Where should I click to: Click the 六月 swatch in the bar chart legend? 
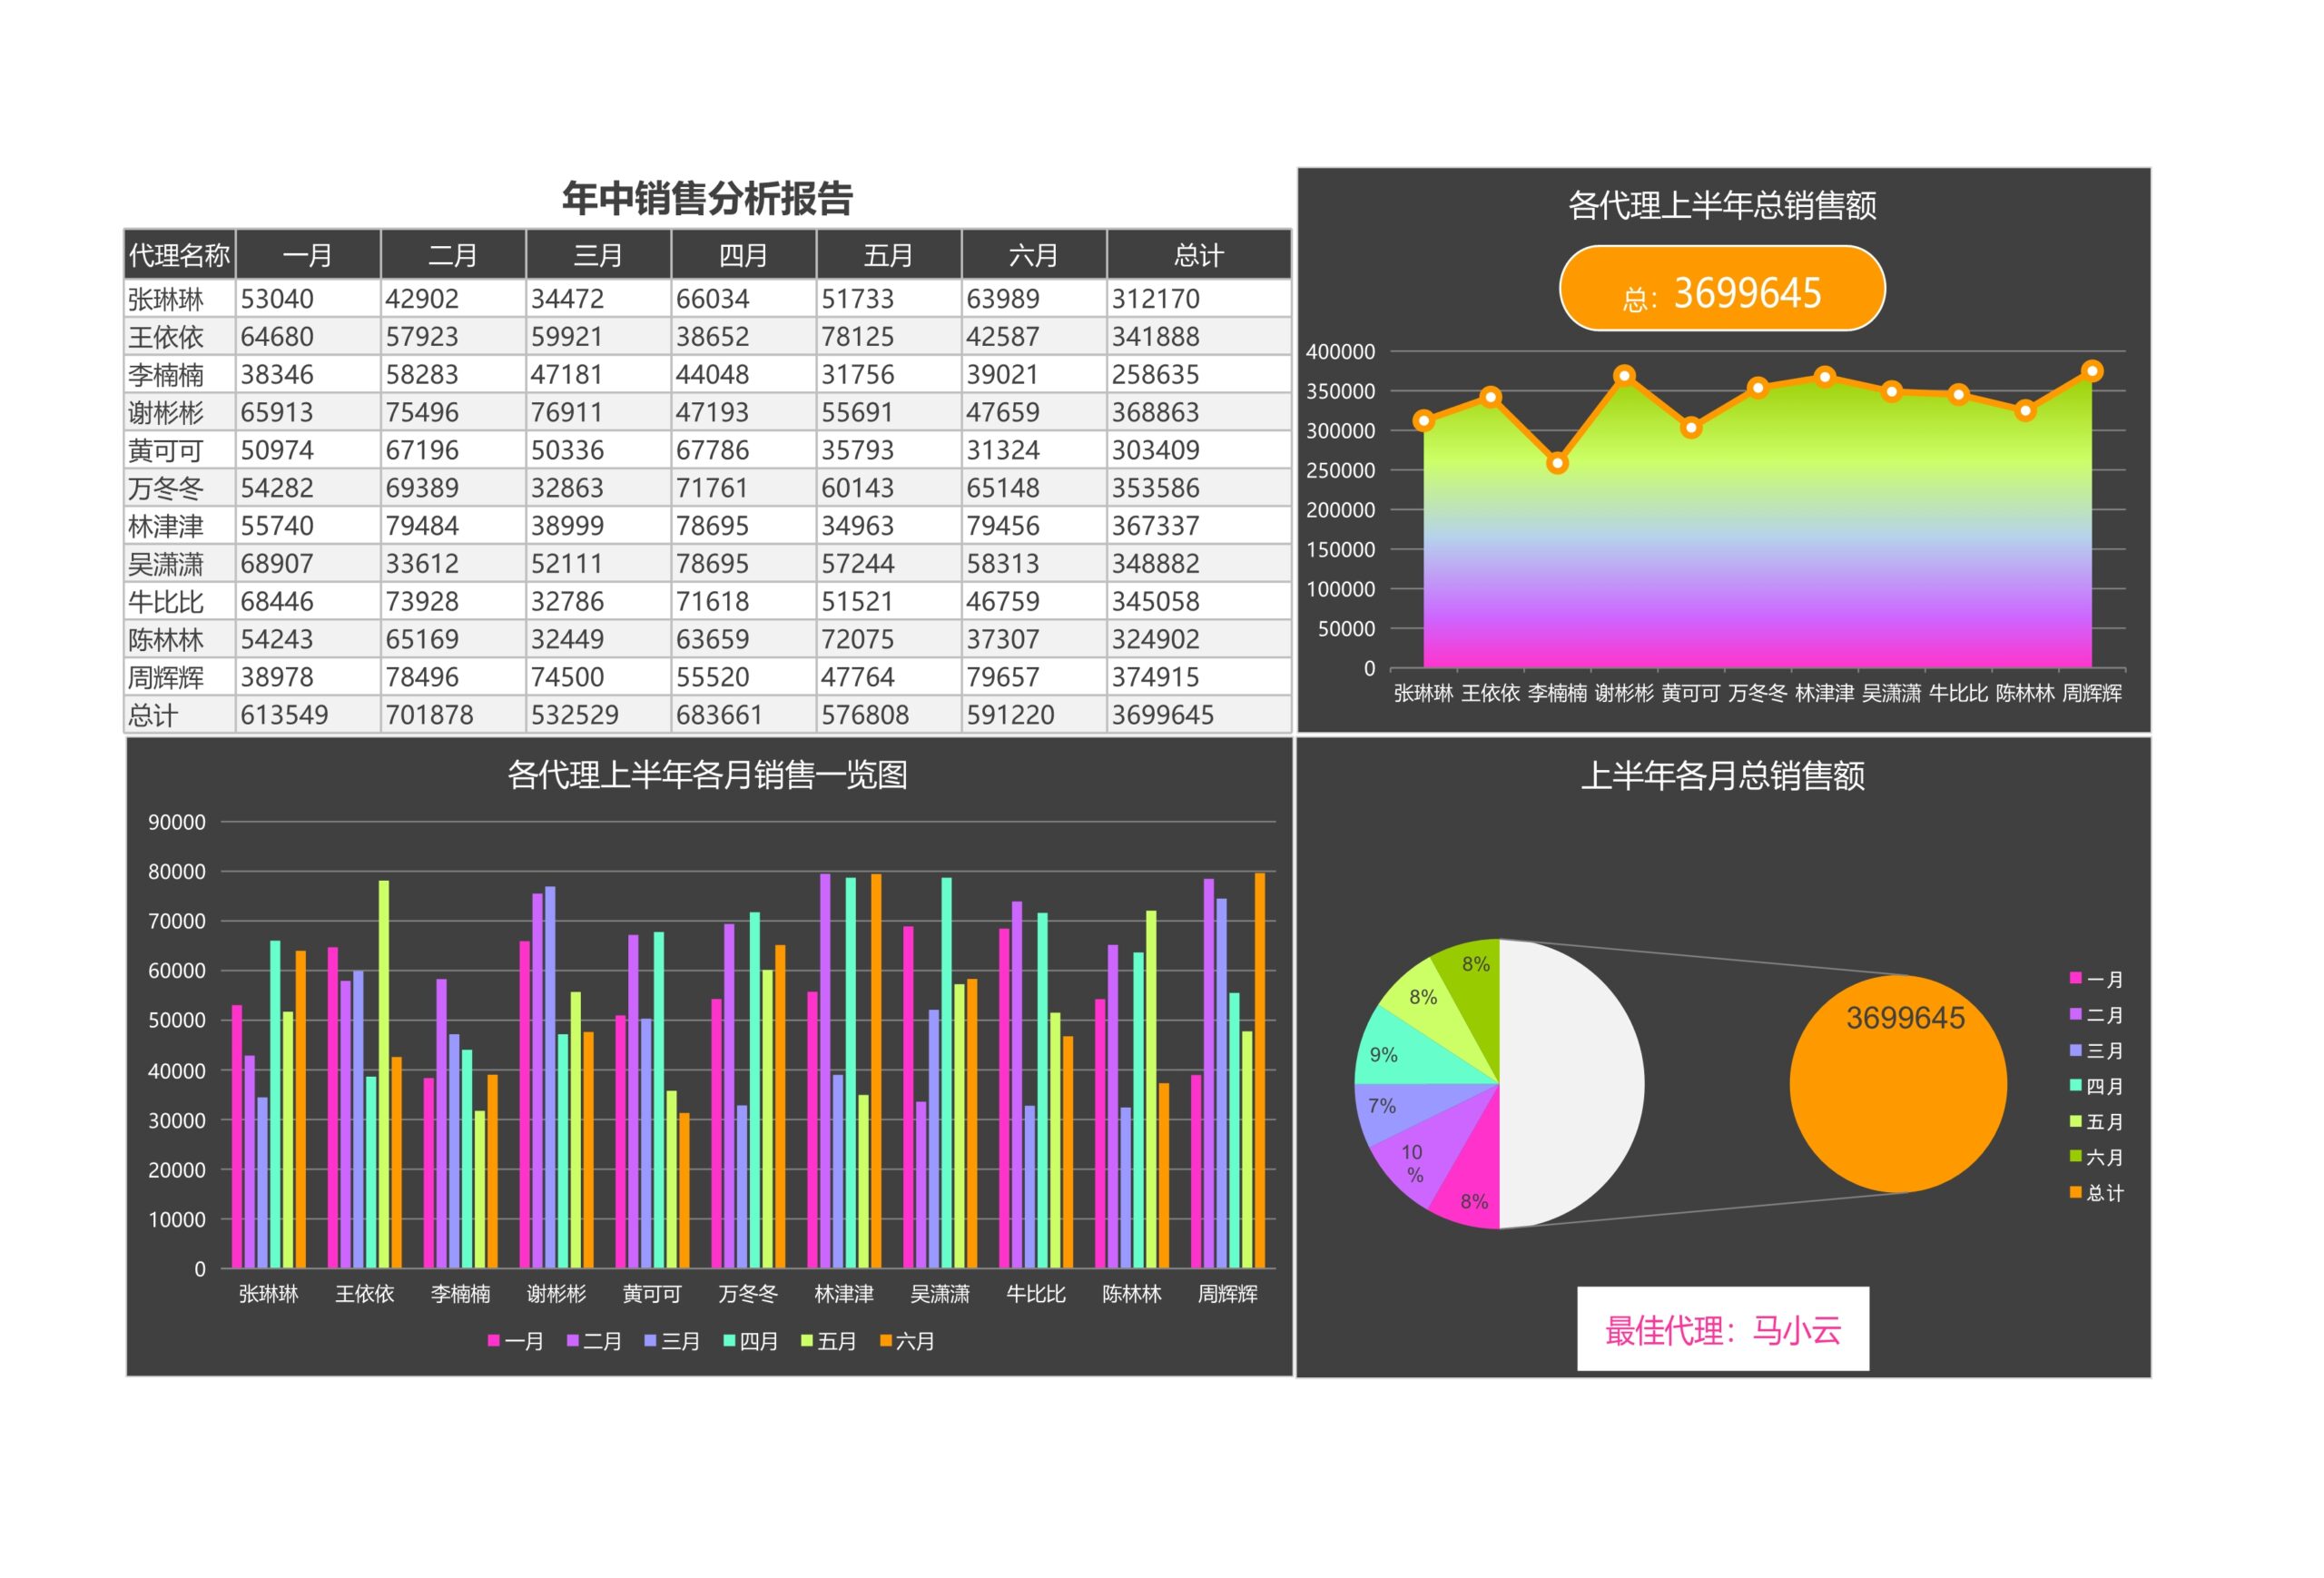tap(885, 1341)
